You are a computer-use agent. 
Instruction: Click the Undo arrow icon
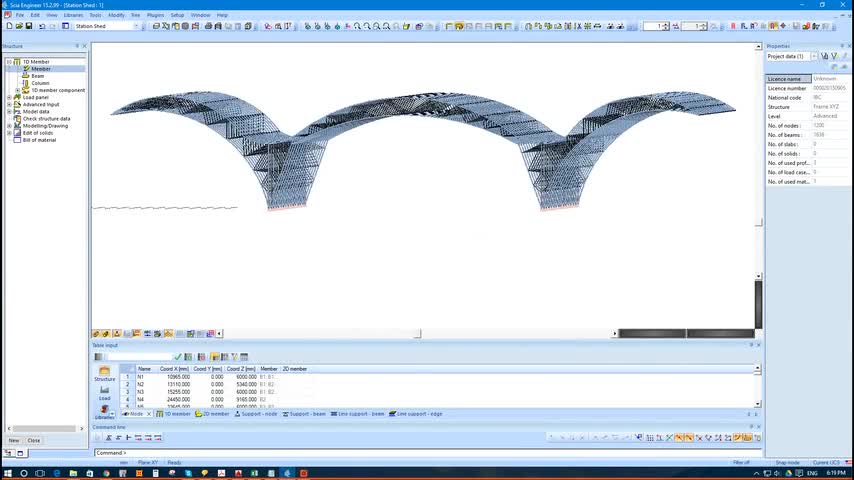(42, 26)
